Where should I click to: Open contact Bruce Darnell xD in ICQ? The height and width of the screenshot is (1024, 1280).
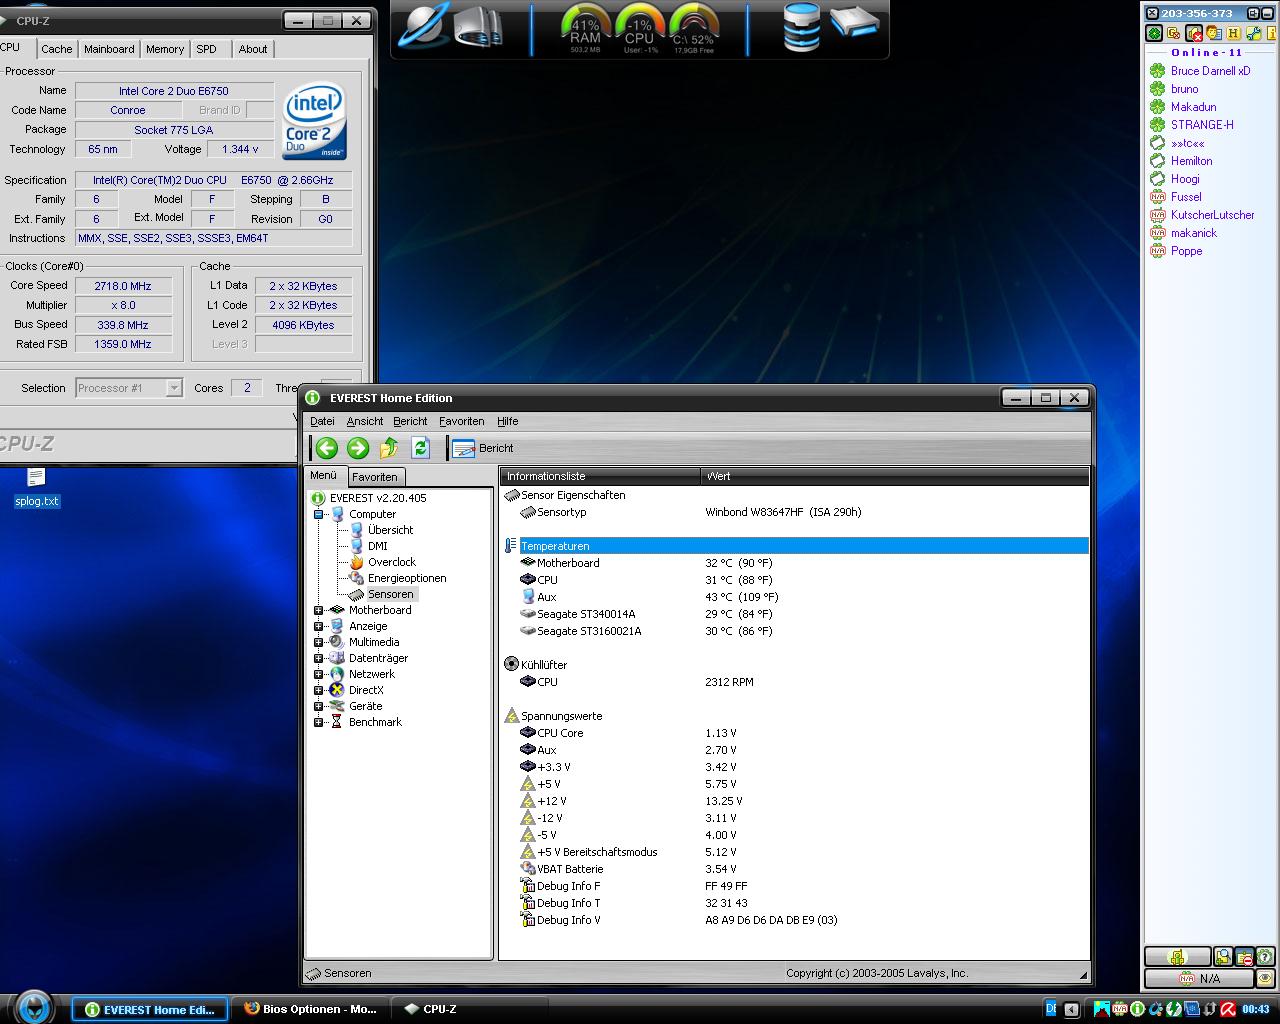pos(1210,71)
